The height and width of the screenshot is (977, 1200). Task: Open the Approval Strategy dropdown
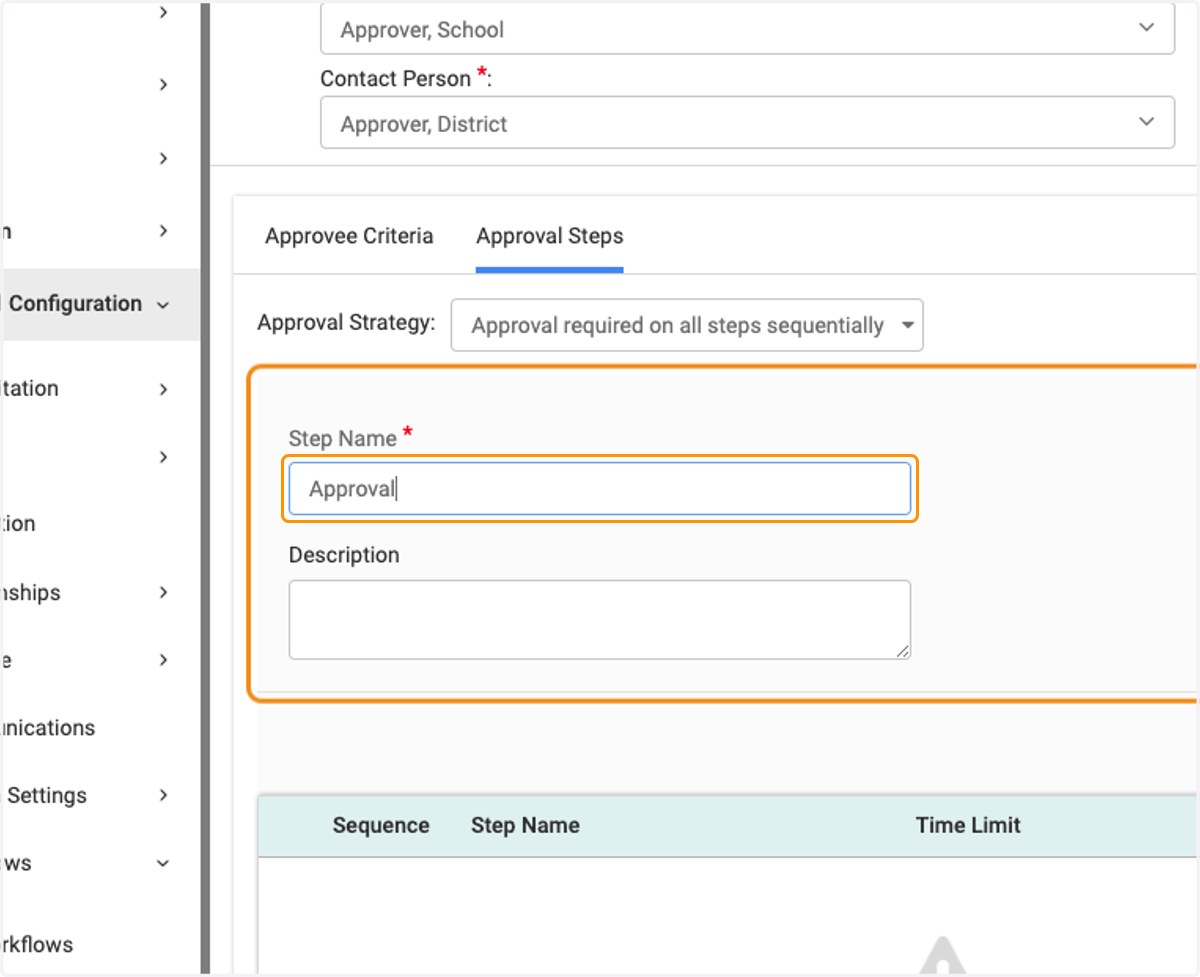687,325
